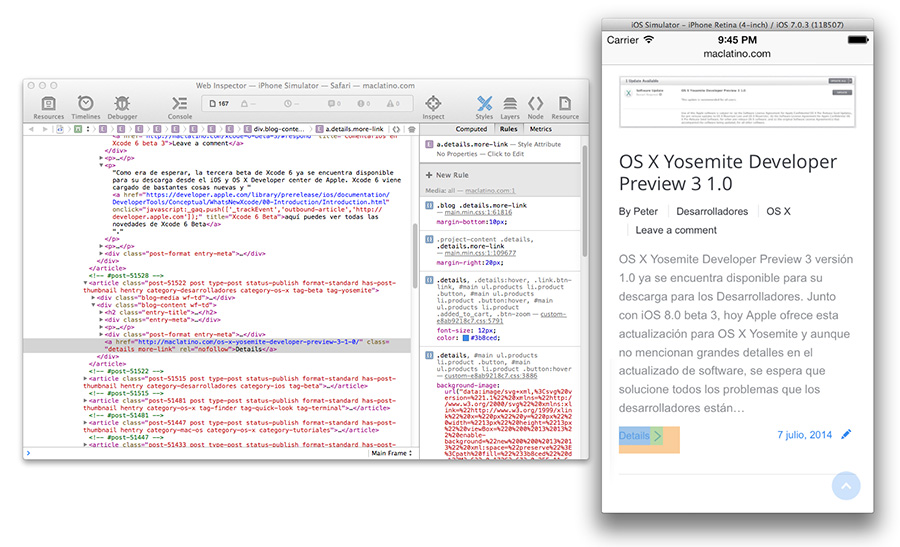Select the highlighted a href Details DOM row
Image resolution: width=900 pixels, height=547 pixels.
pos(217,346)
